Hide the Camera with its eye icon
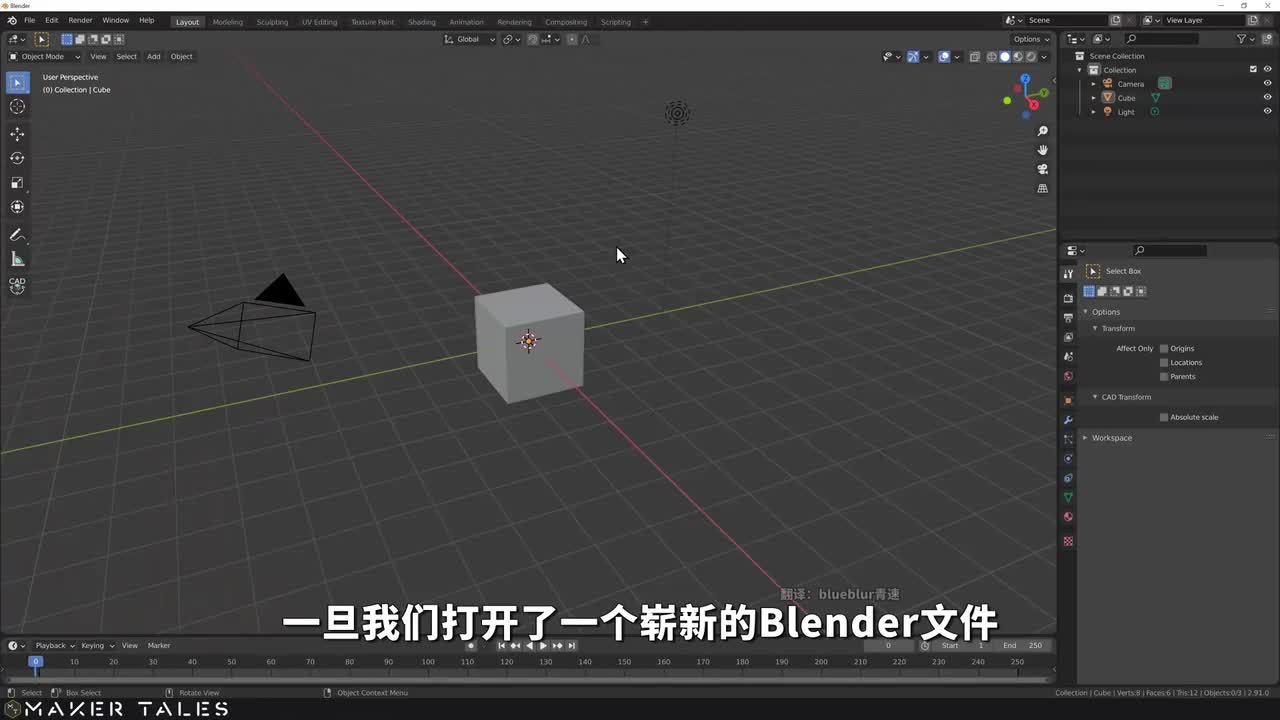The width and height of the screenshot is (1280, 720). [x=1267, y=83]
